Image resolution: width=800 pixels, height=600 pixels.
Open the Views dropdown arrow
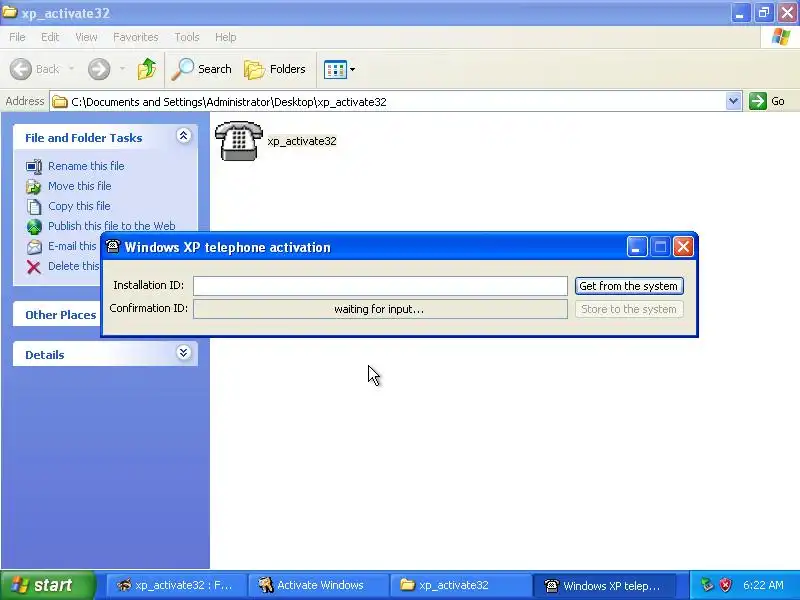tap(352, 69)
